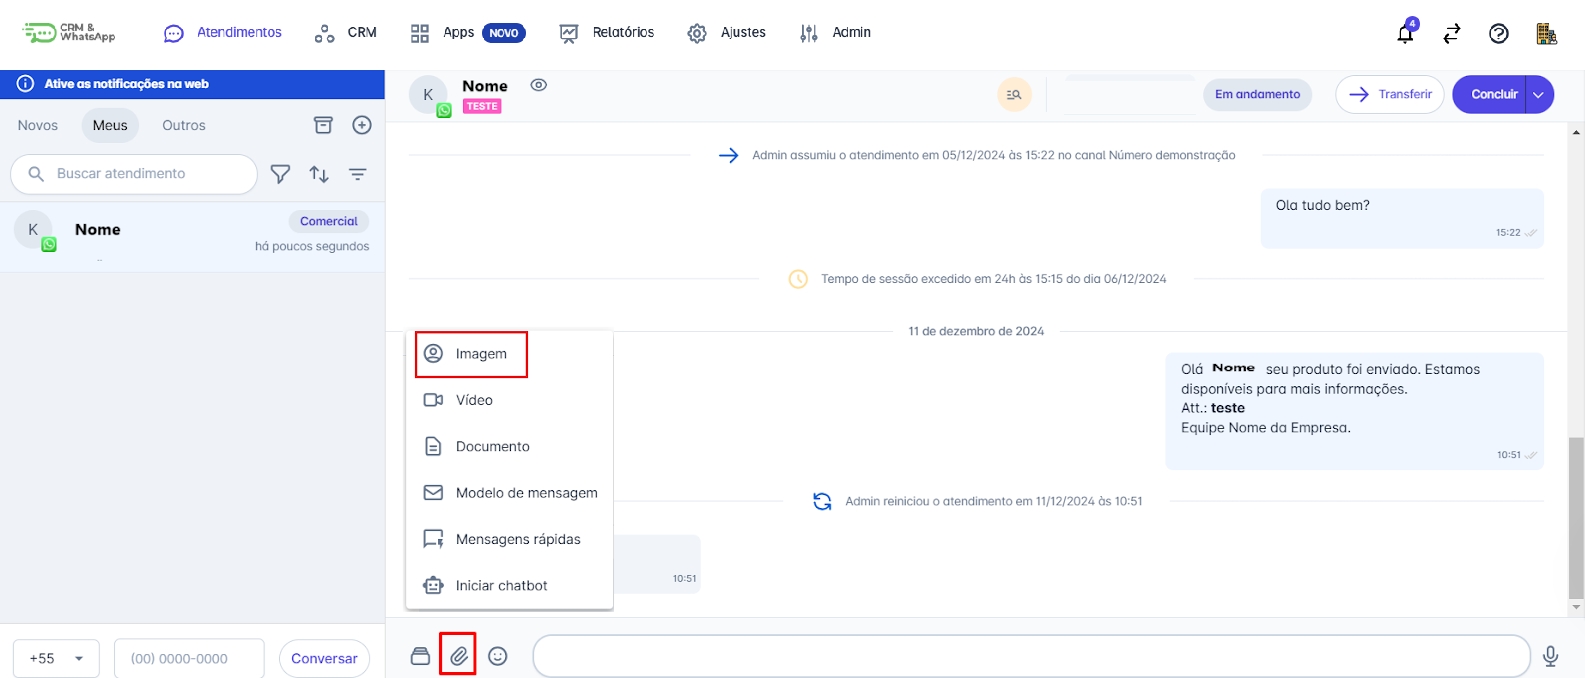Open the filter funnel icon
1585x678 pixels.
point(281,174)
